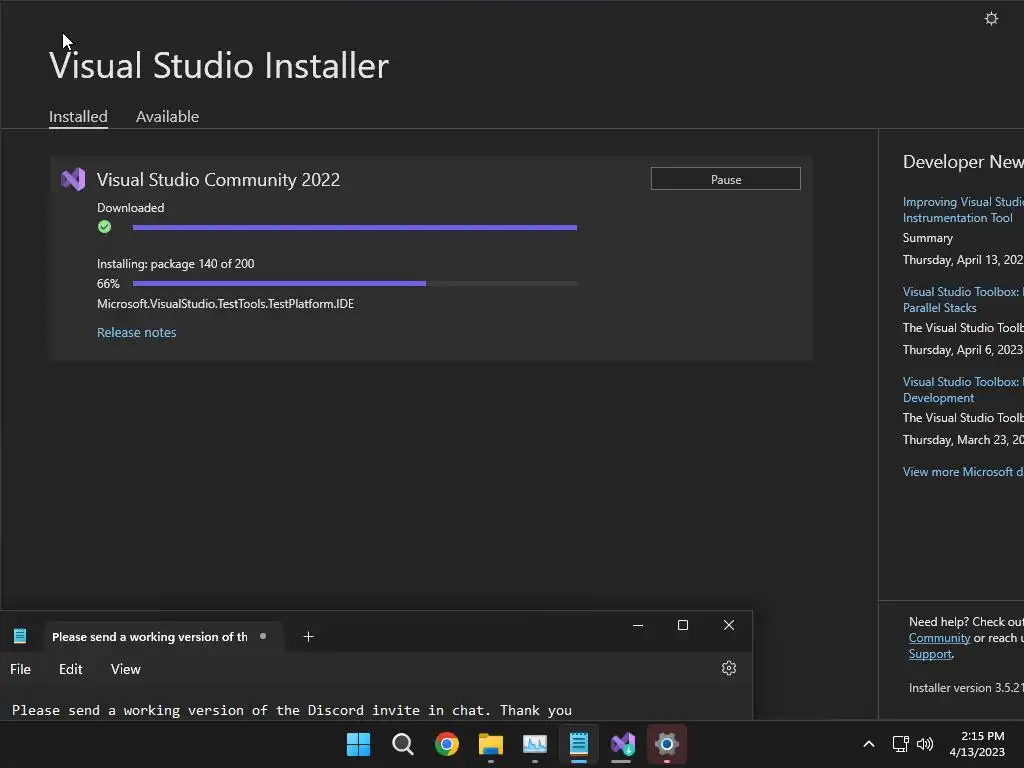This screenshot has width=1024, height=768.
Task: Click the green Downloaded checkmark icon
Action: 104,227
